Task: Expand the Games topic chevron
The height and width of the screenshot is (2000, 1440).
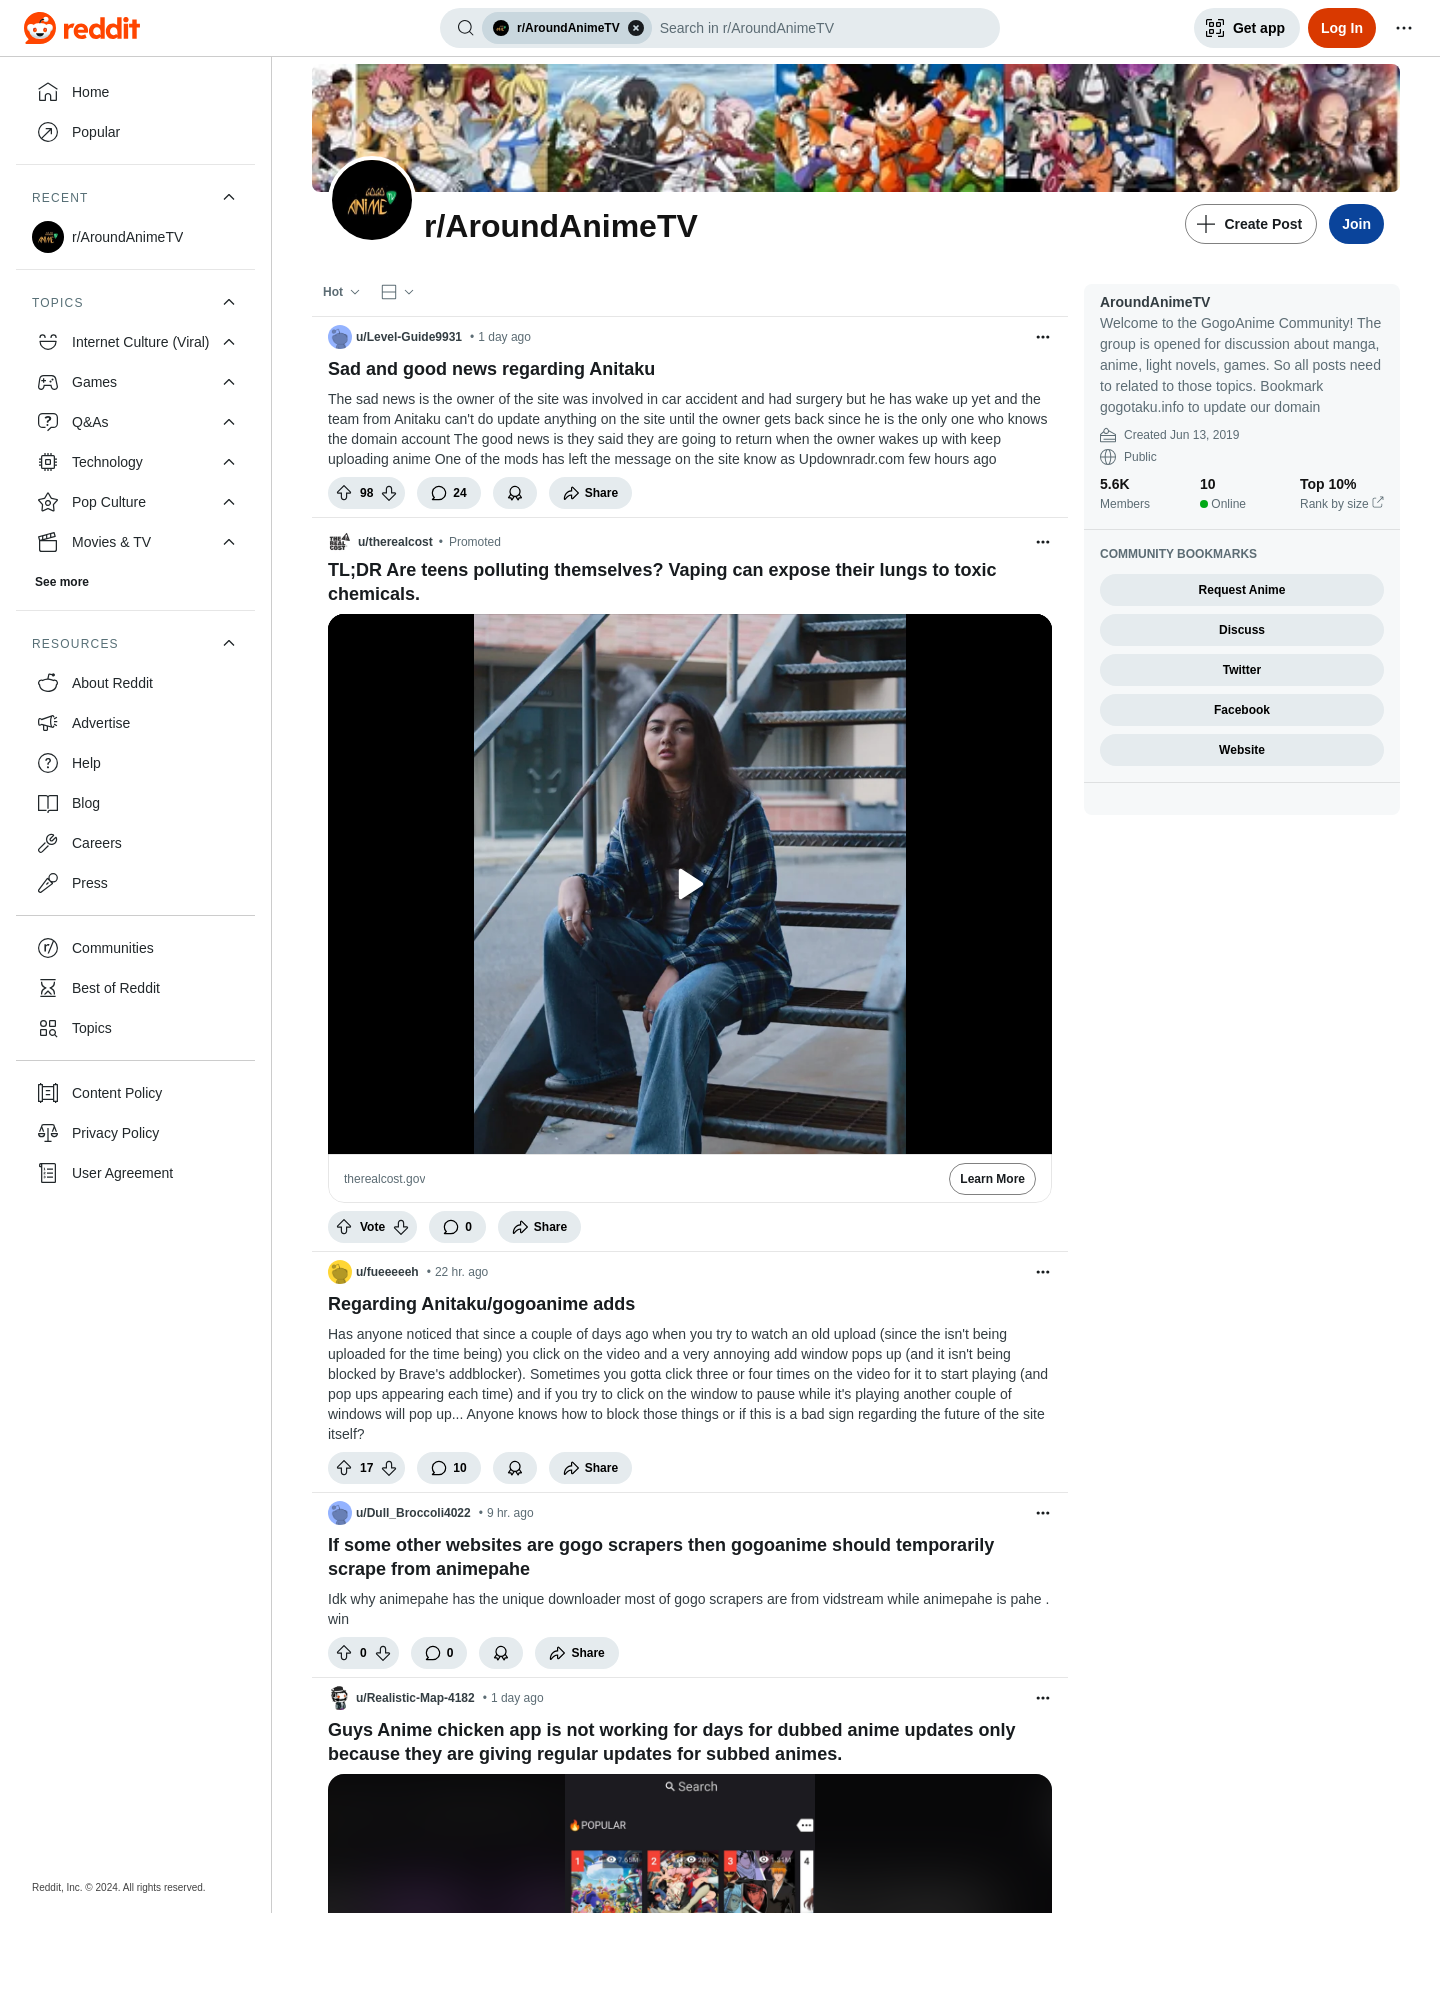Action: pos(229,382)
